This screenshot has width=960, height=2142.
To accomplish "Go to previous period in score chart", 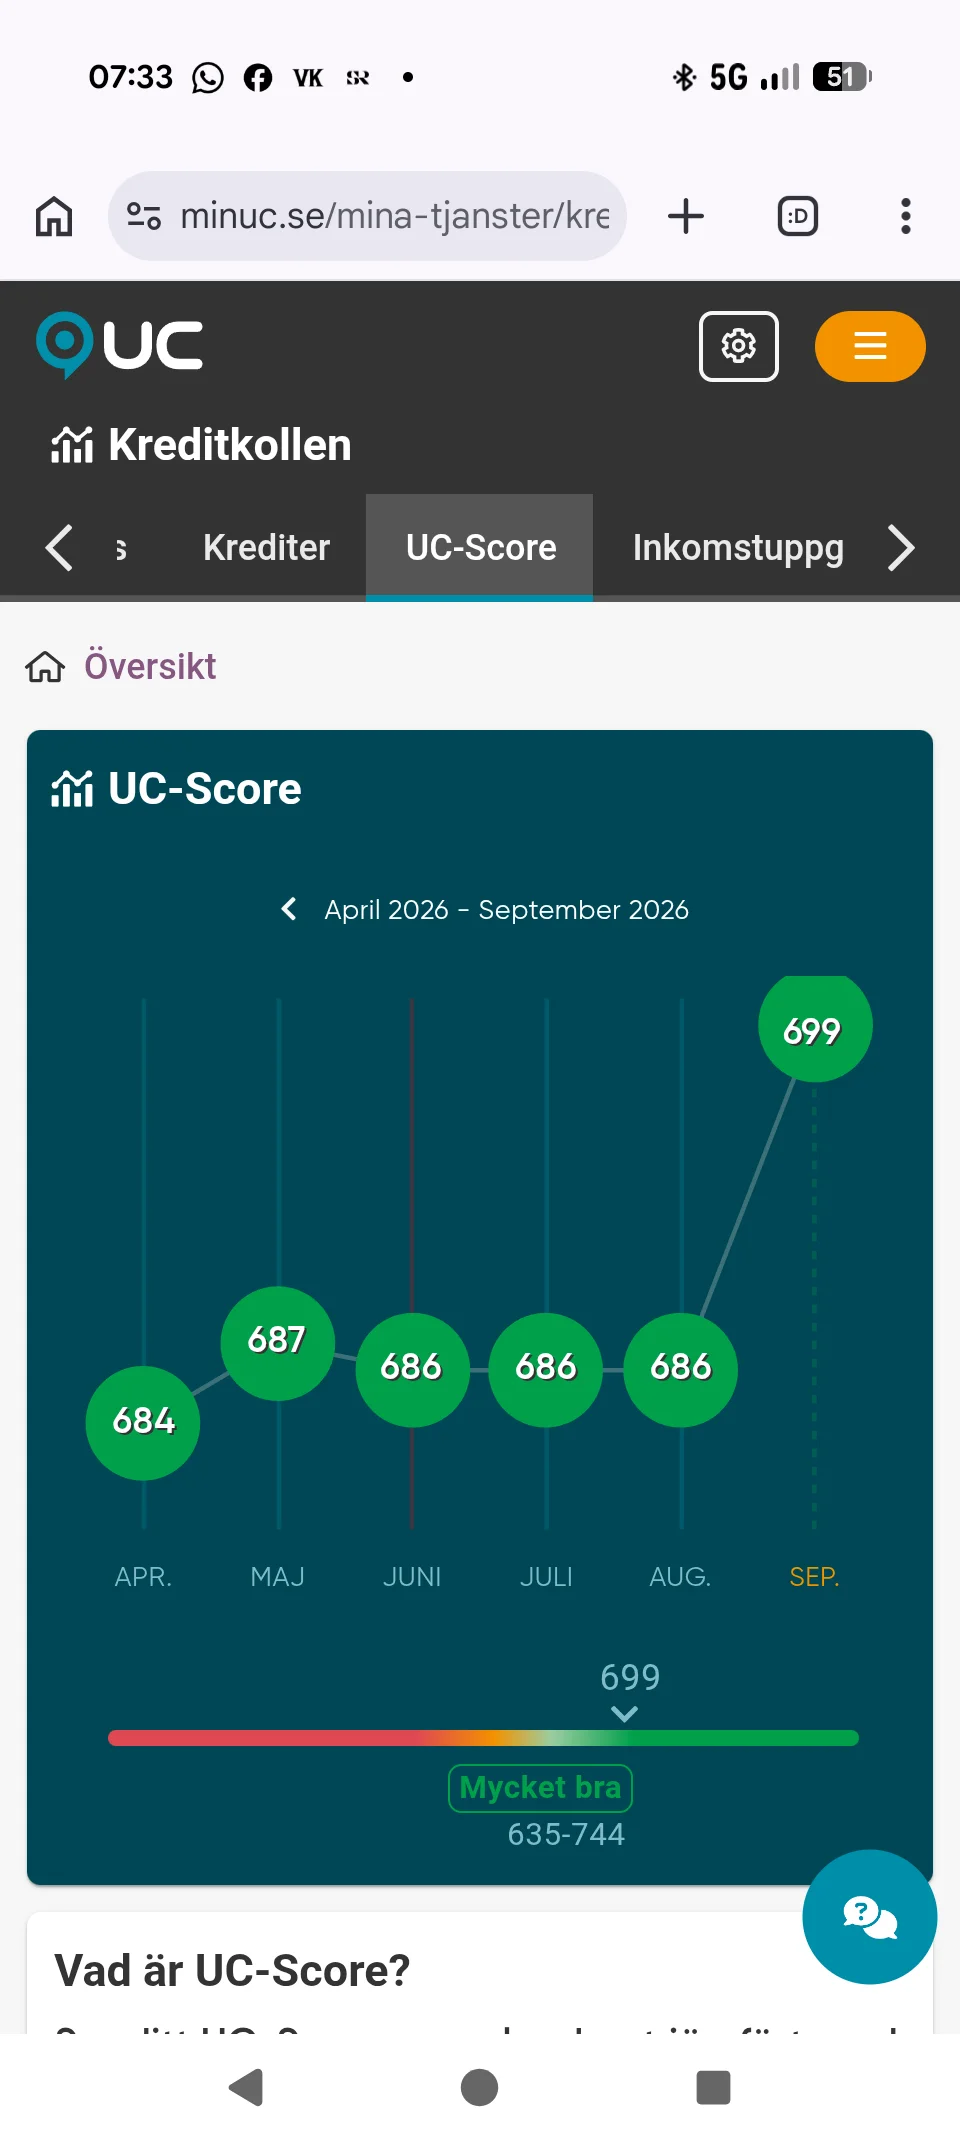I will (289, 909).
